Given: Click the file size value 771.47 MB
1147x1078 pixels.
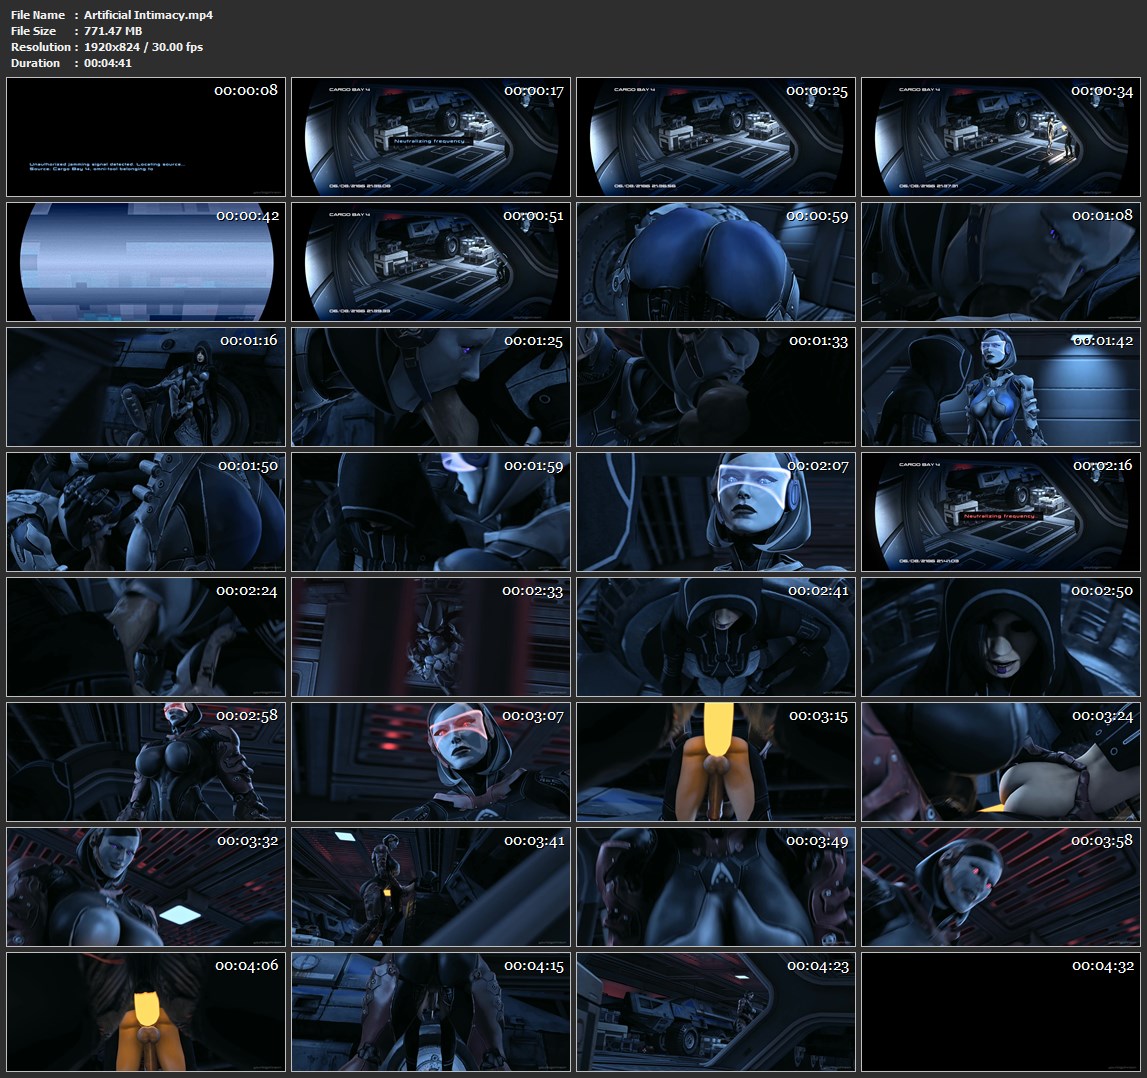Looking at the screenshot, I should 113,31.
